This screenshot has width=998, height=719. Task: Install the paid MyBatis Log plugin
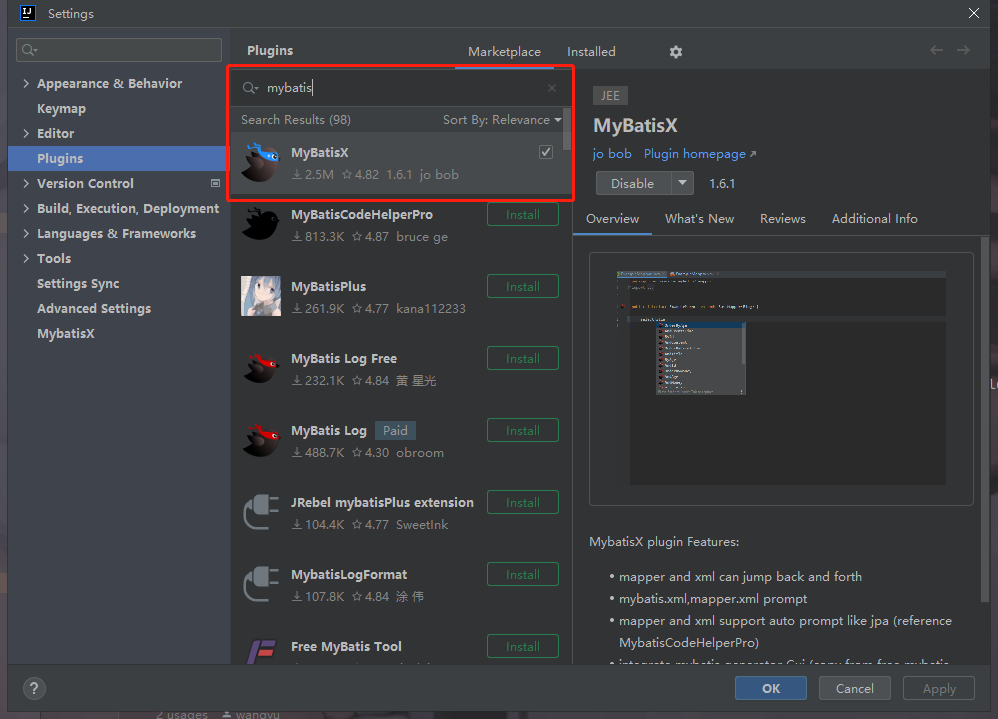pyautogui.click(x=523, y=430)
